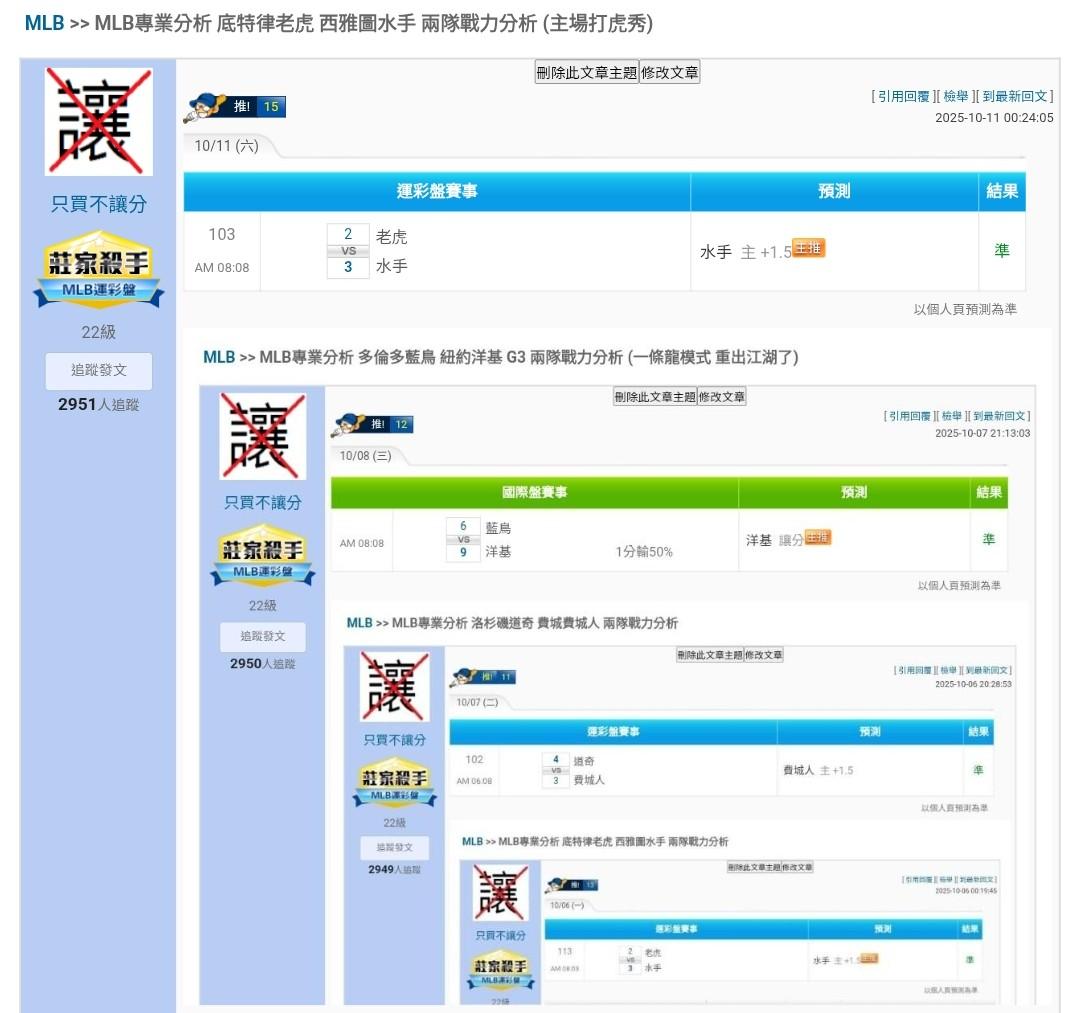Screen dimensions: 1080x1013
Task: Click the 推 13 recommend badge
Action: [x=572, y=885]
